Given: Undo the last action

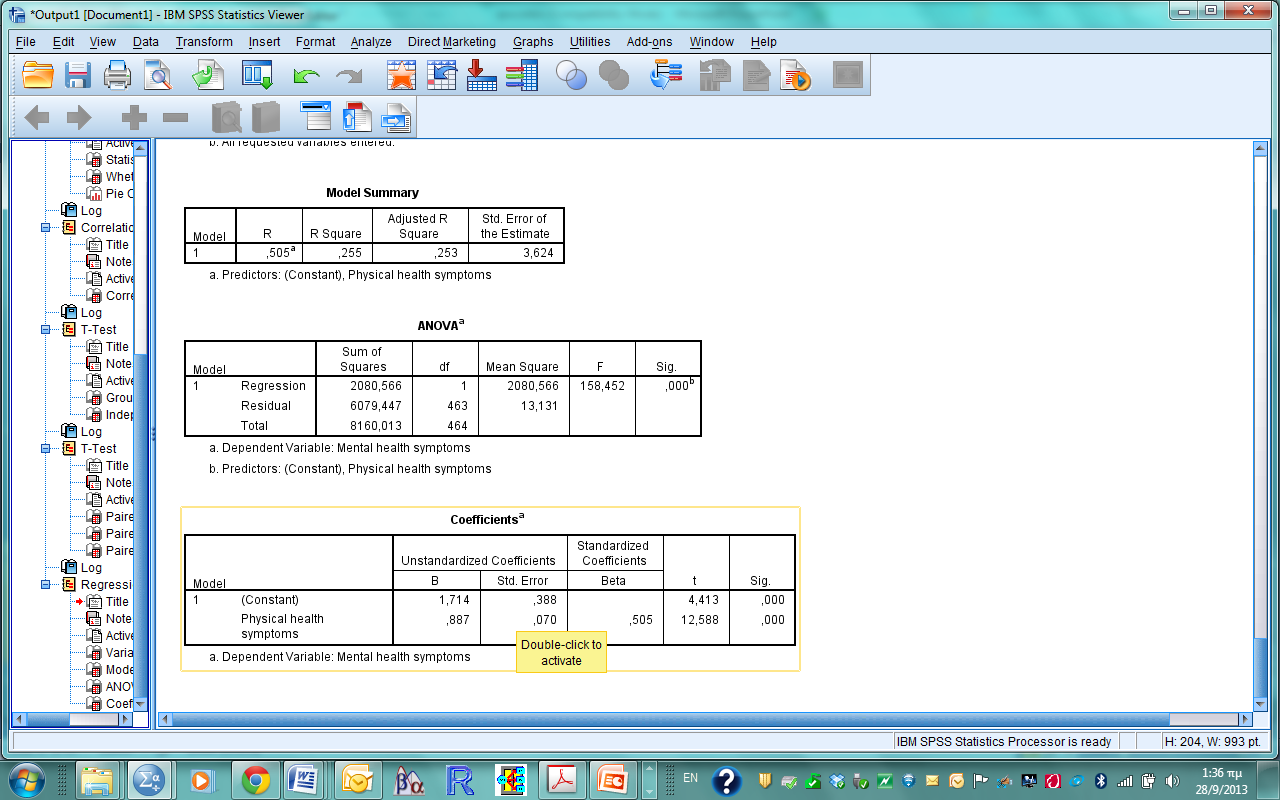Looking at the screenshot, I should pos(305,76).
